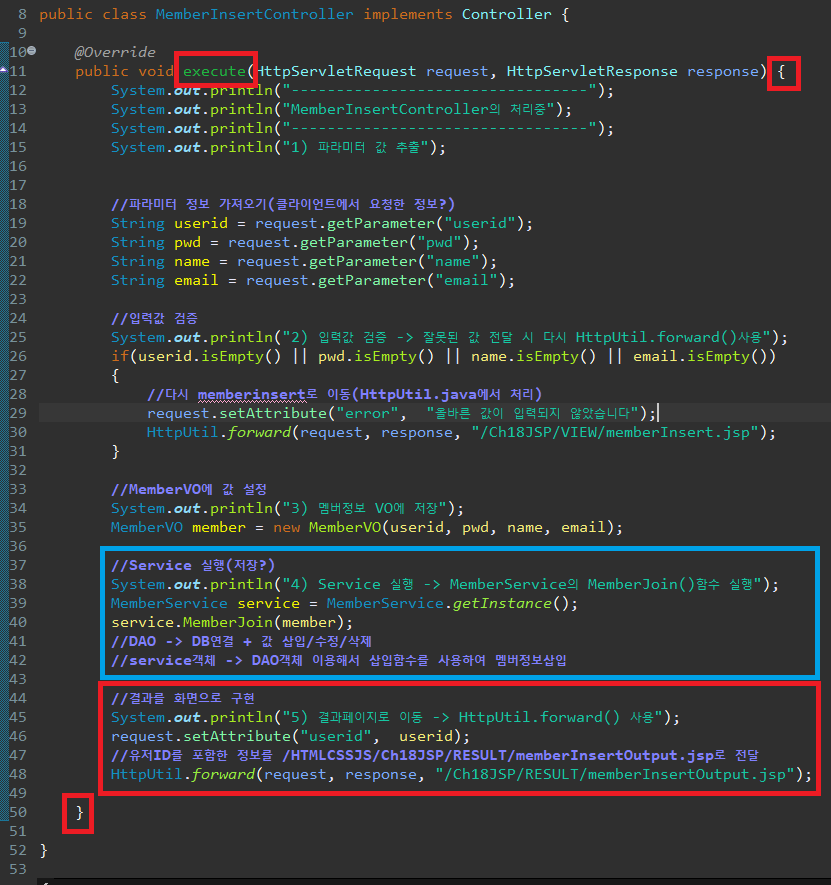Click the string "5) 결과페이지로 이동" on line 45
831x885 pixels.
(473, 717)
